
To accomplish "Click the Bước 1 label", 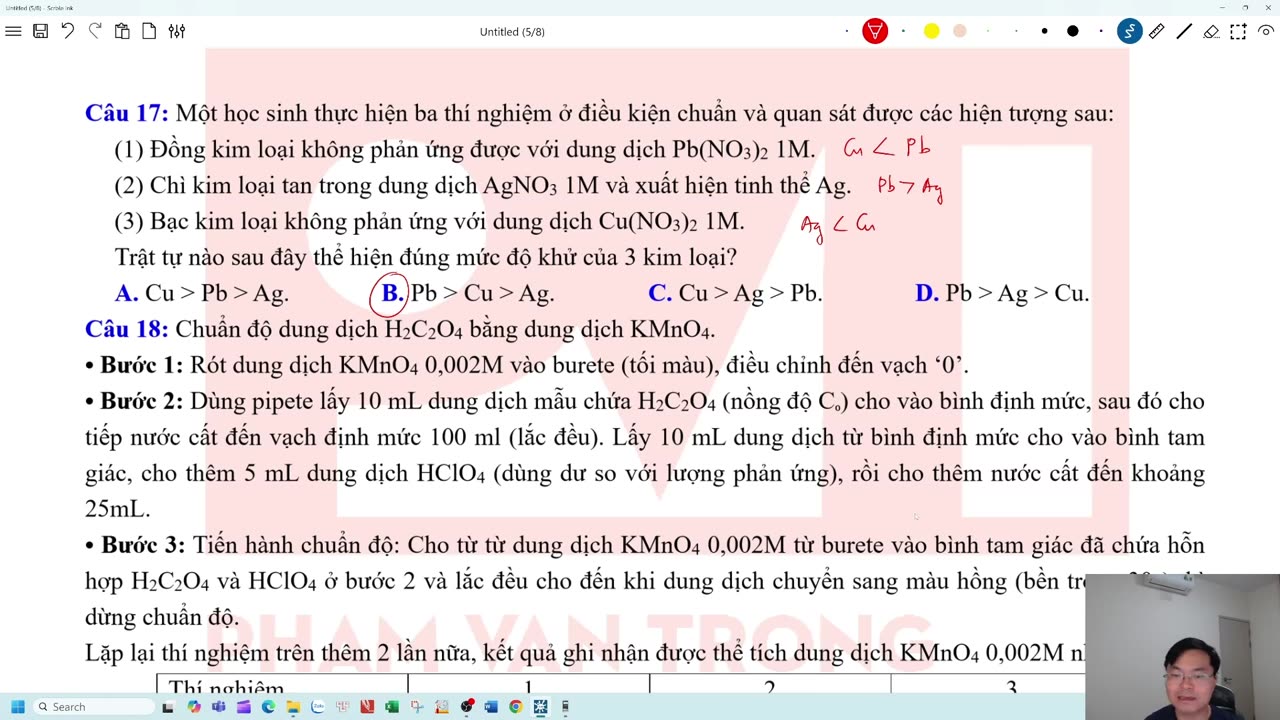I will coord(142,365).
